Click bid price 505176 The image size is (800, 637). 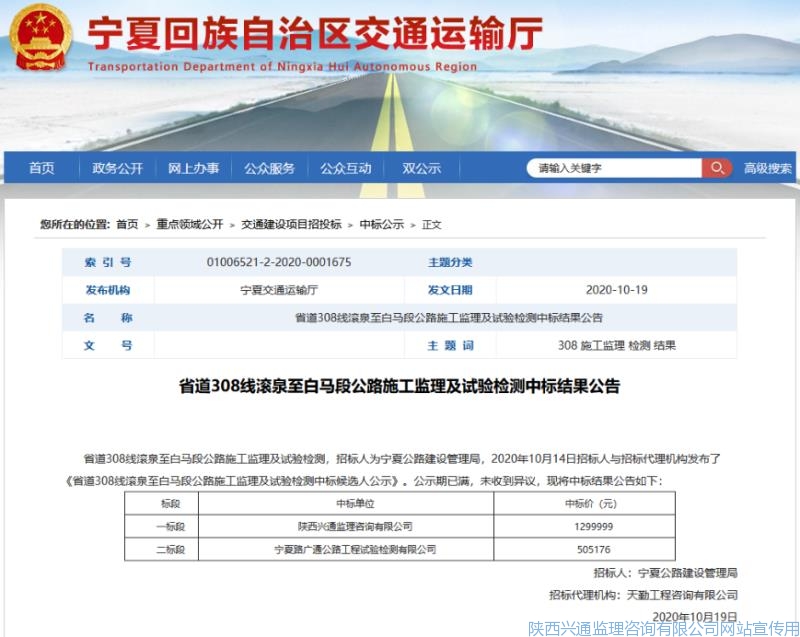593,549
